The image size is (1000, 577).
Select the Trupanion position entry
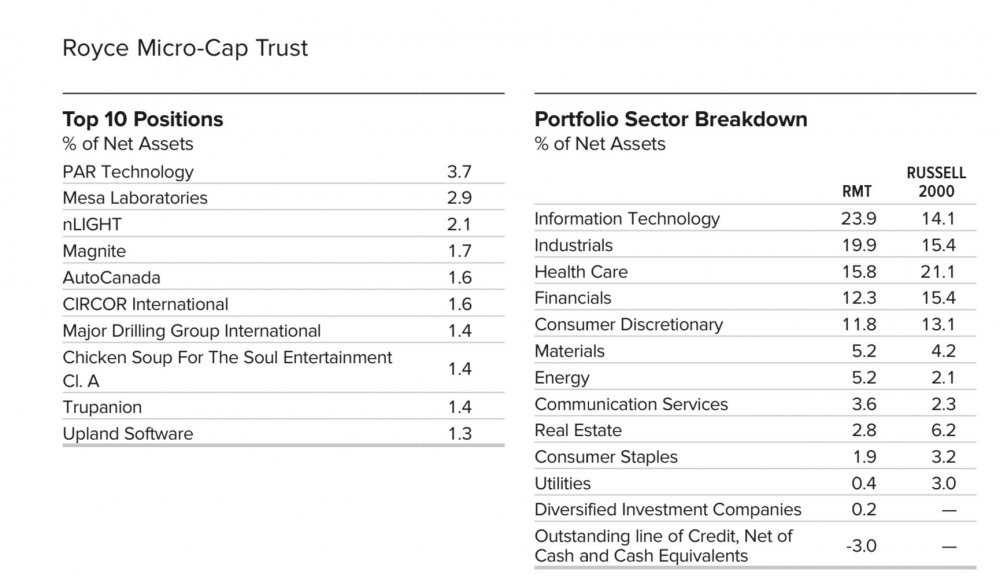102,407
